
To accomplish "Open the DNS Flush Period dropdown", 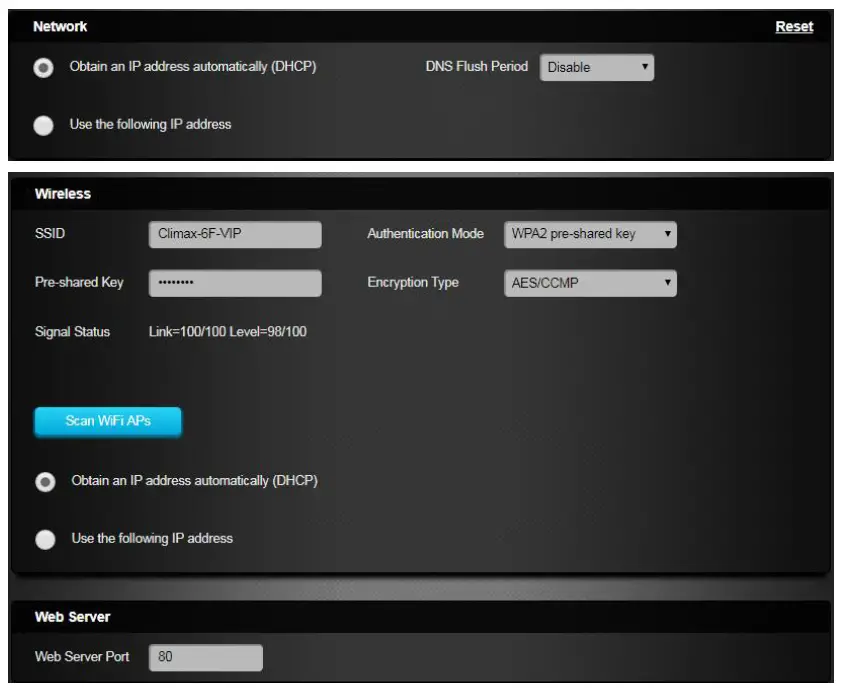I will [x=597, y=68].
